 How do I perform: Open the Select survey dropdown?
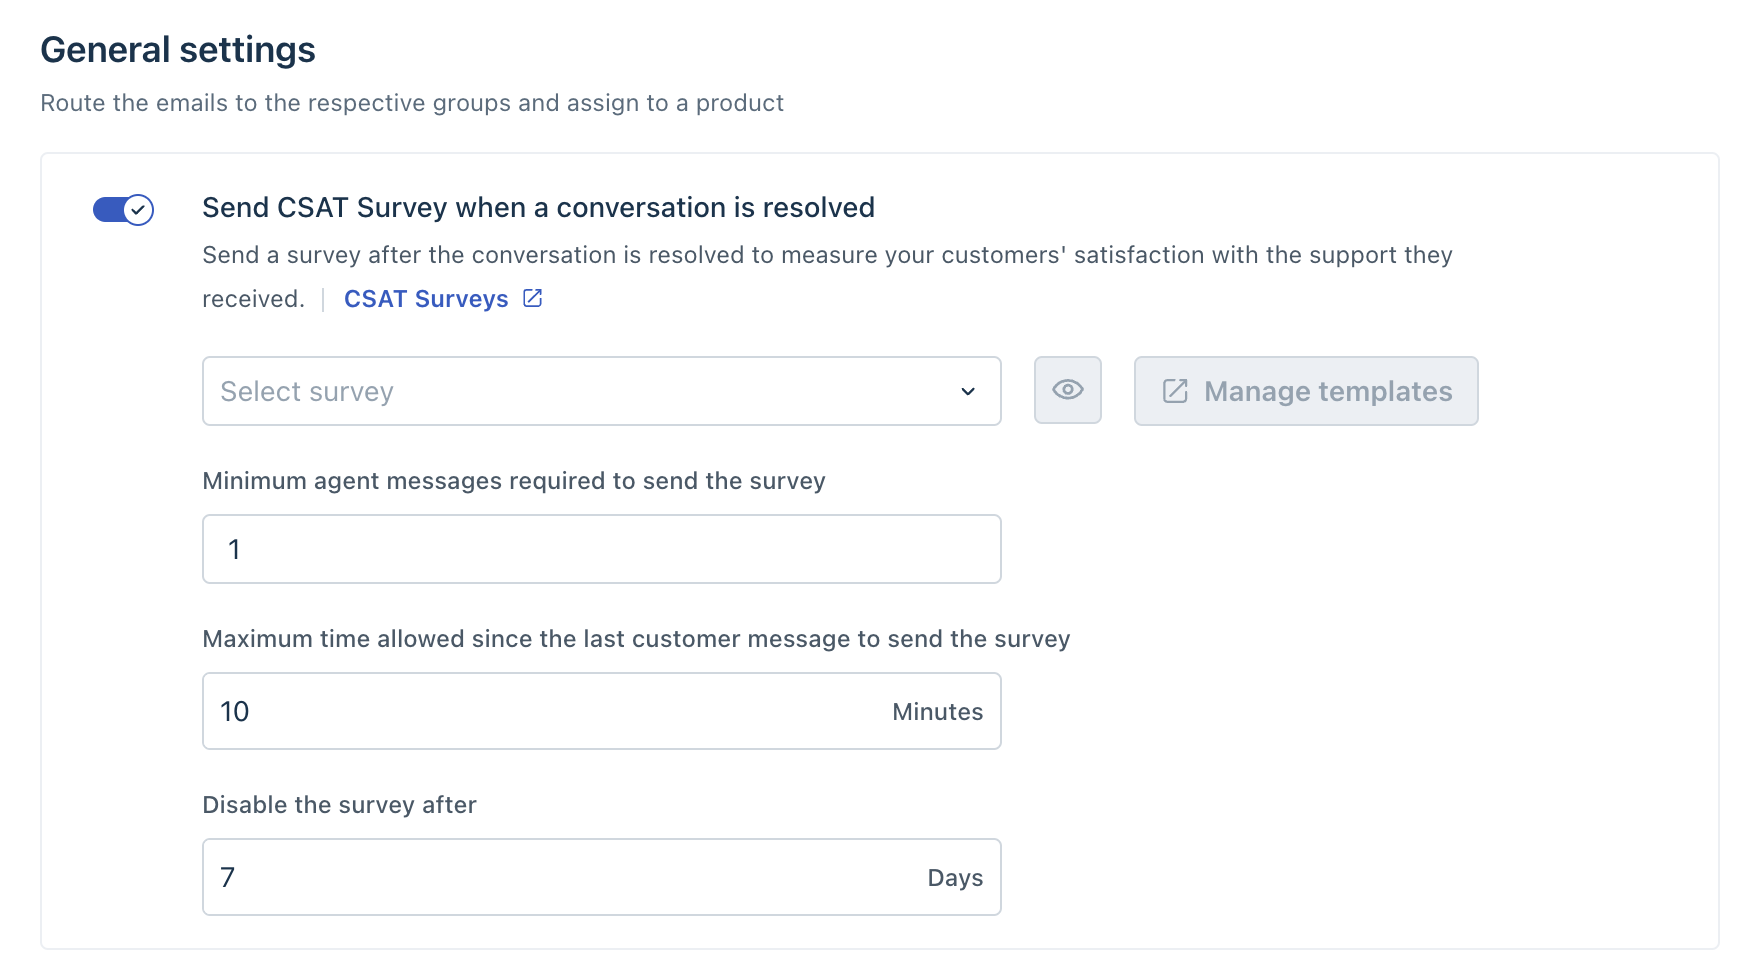pos(580,391)
